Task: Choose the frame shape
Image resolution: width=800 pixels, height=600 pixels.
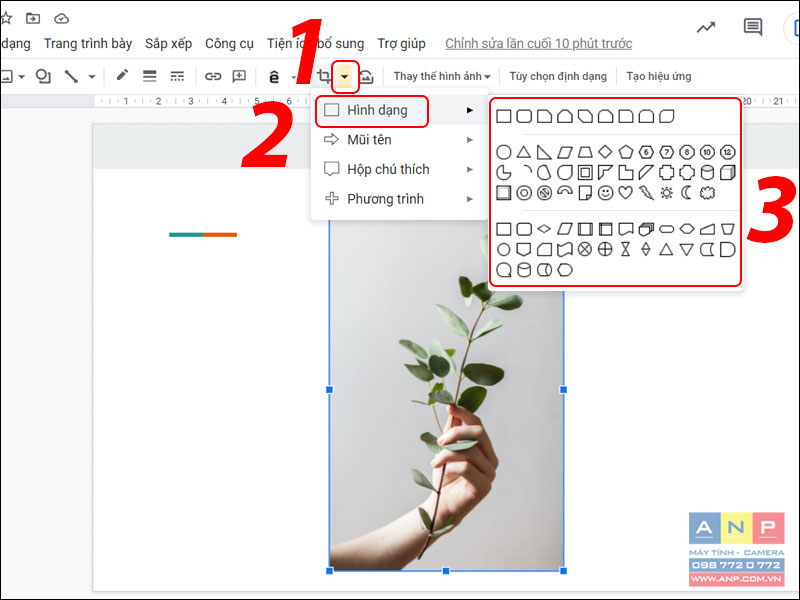Action: (x=585, y=172)
